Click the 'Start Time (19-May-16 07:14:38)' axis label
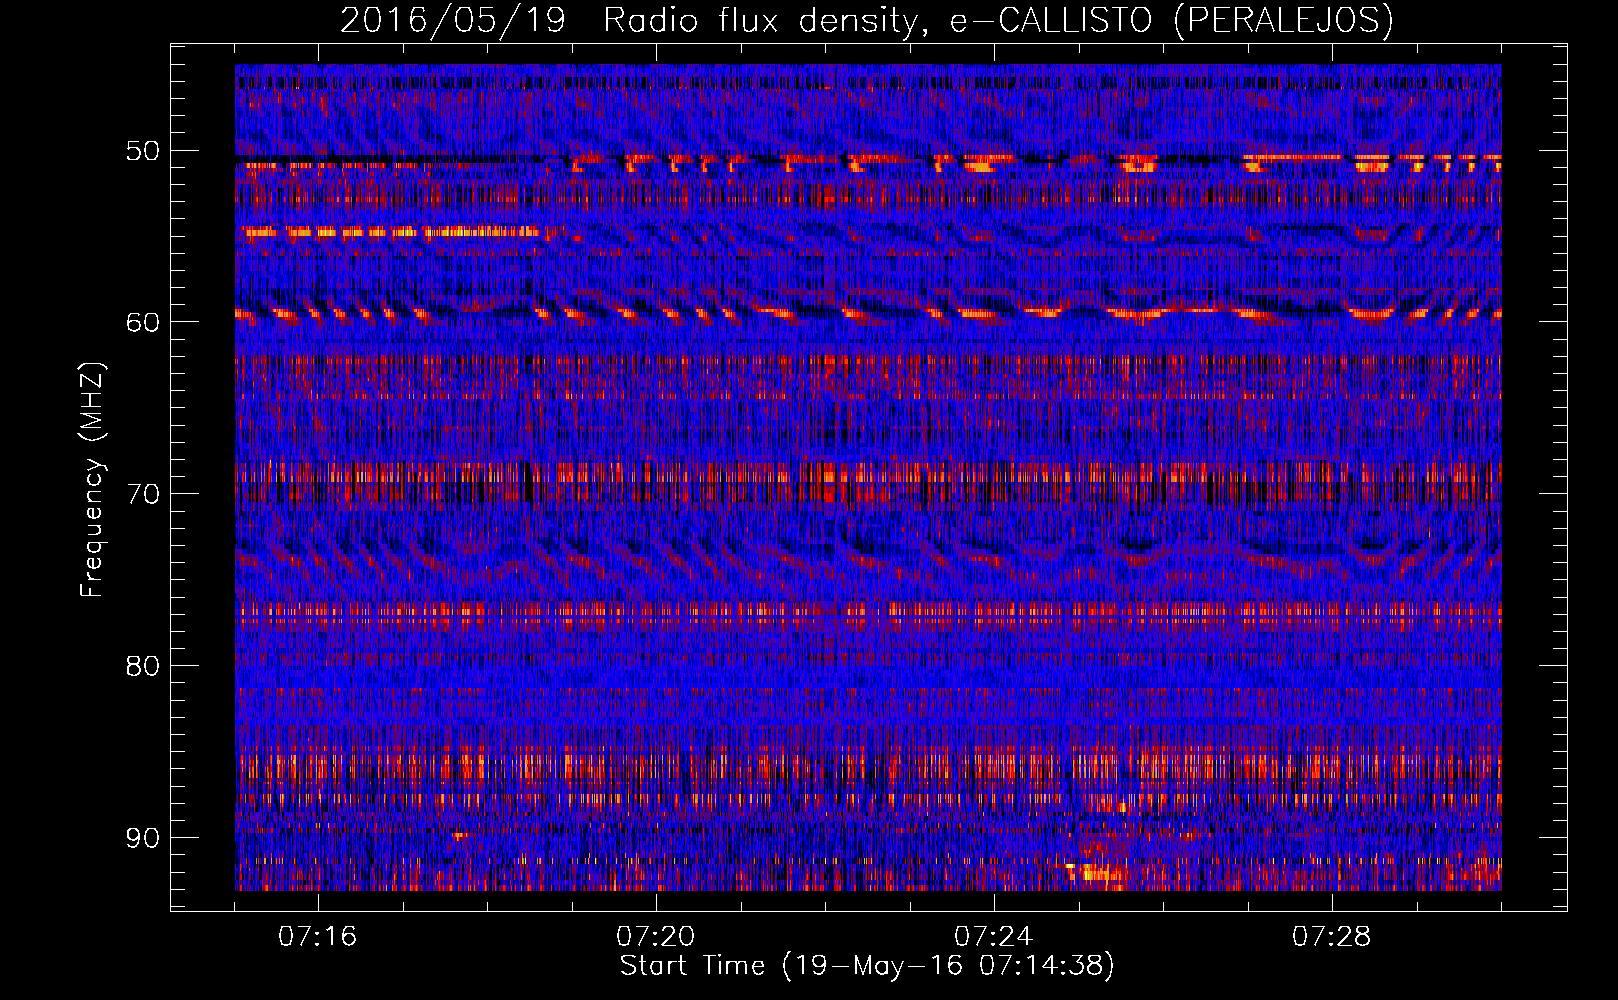Viewport: 1618px width, 1000px height. tap(867, 966)
